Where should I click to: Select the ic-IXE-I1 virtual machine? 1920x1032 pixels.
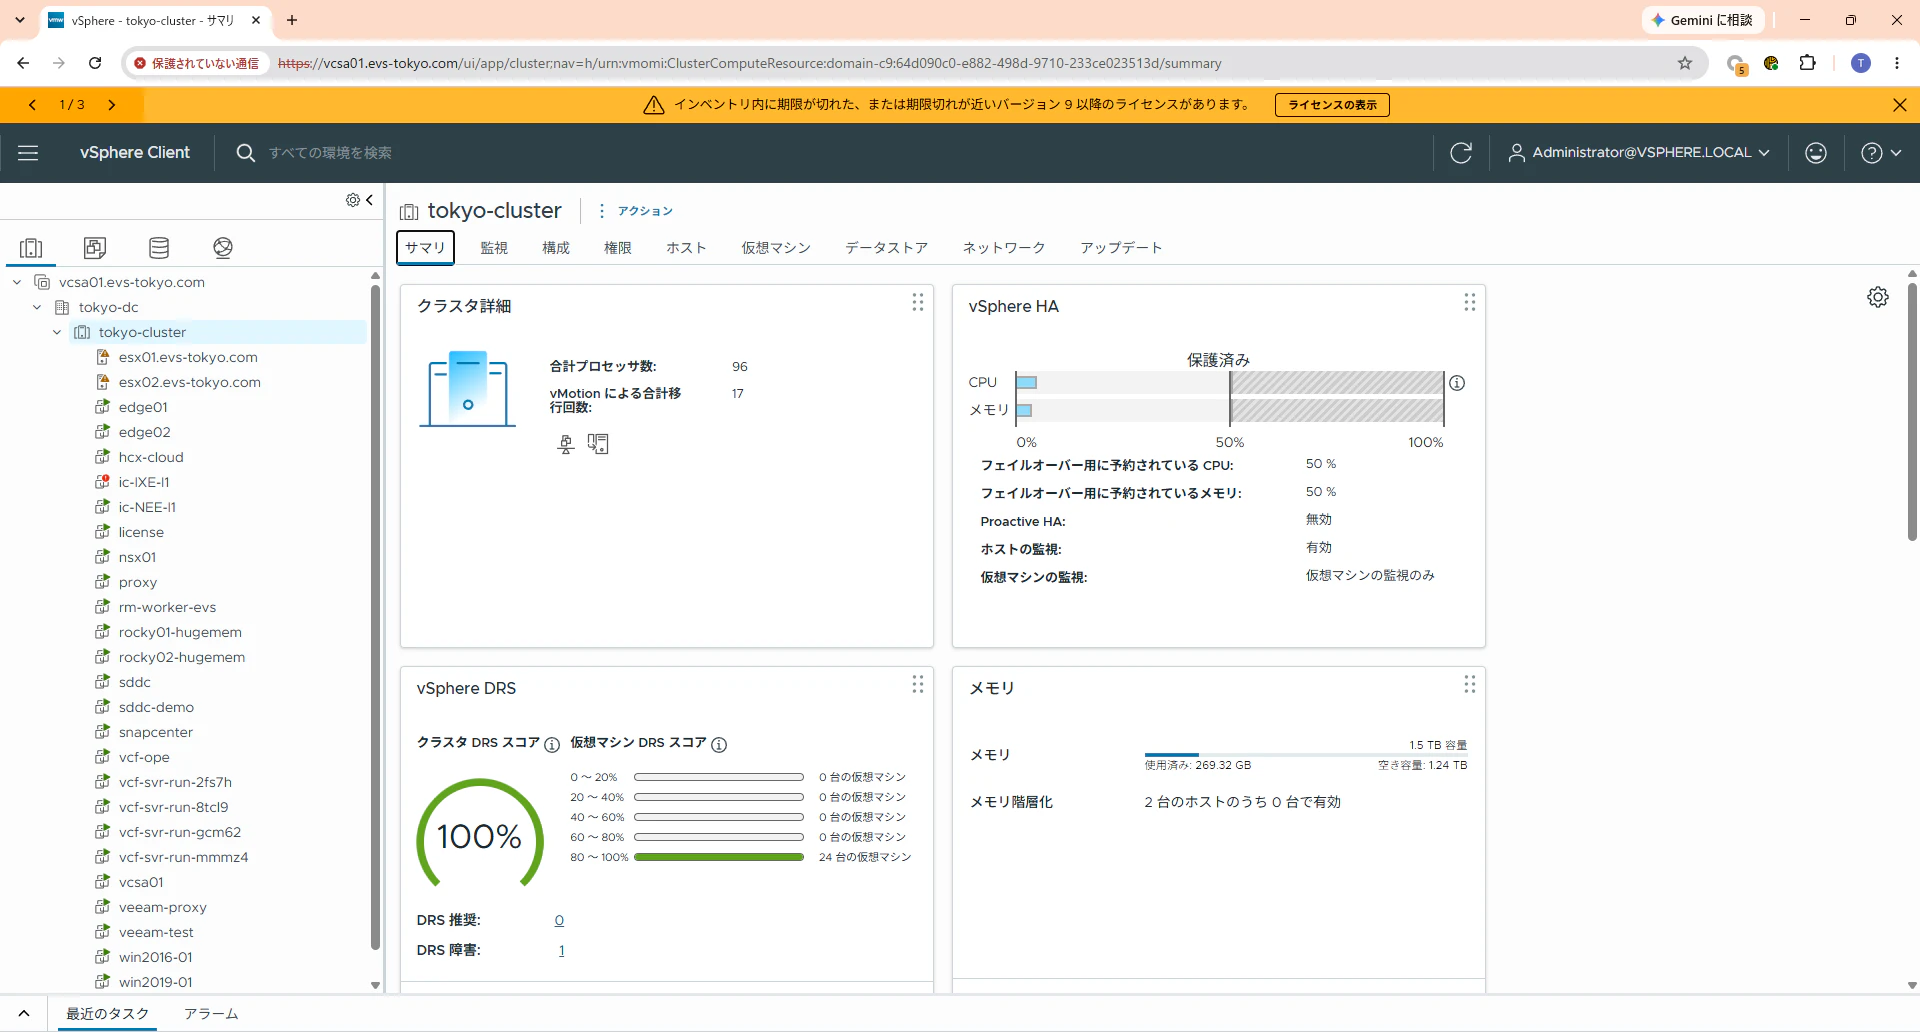pyautogui.click(x=144, y=482)
